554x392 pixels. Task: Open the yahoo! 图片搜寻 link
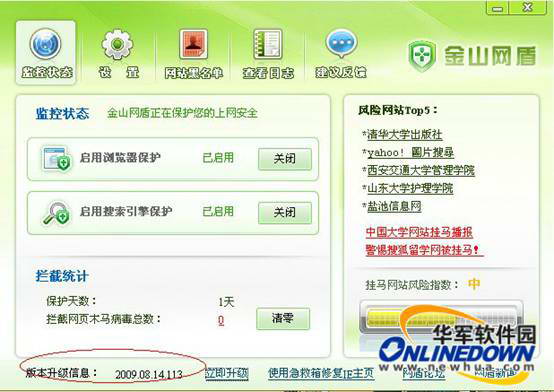pos(411,152)
